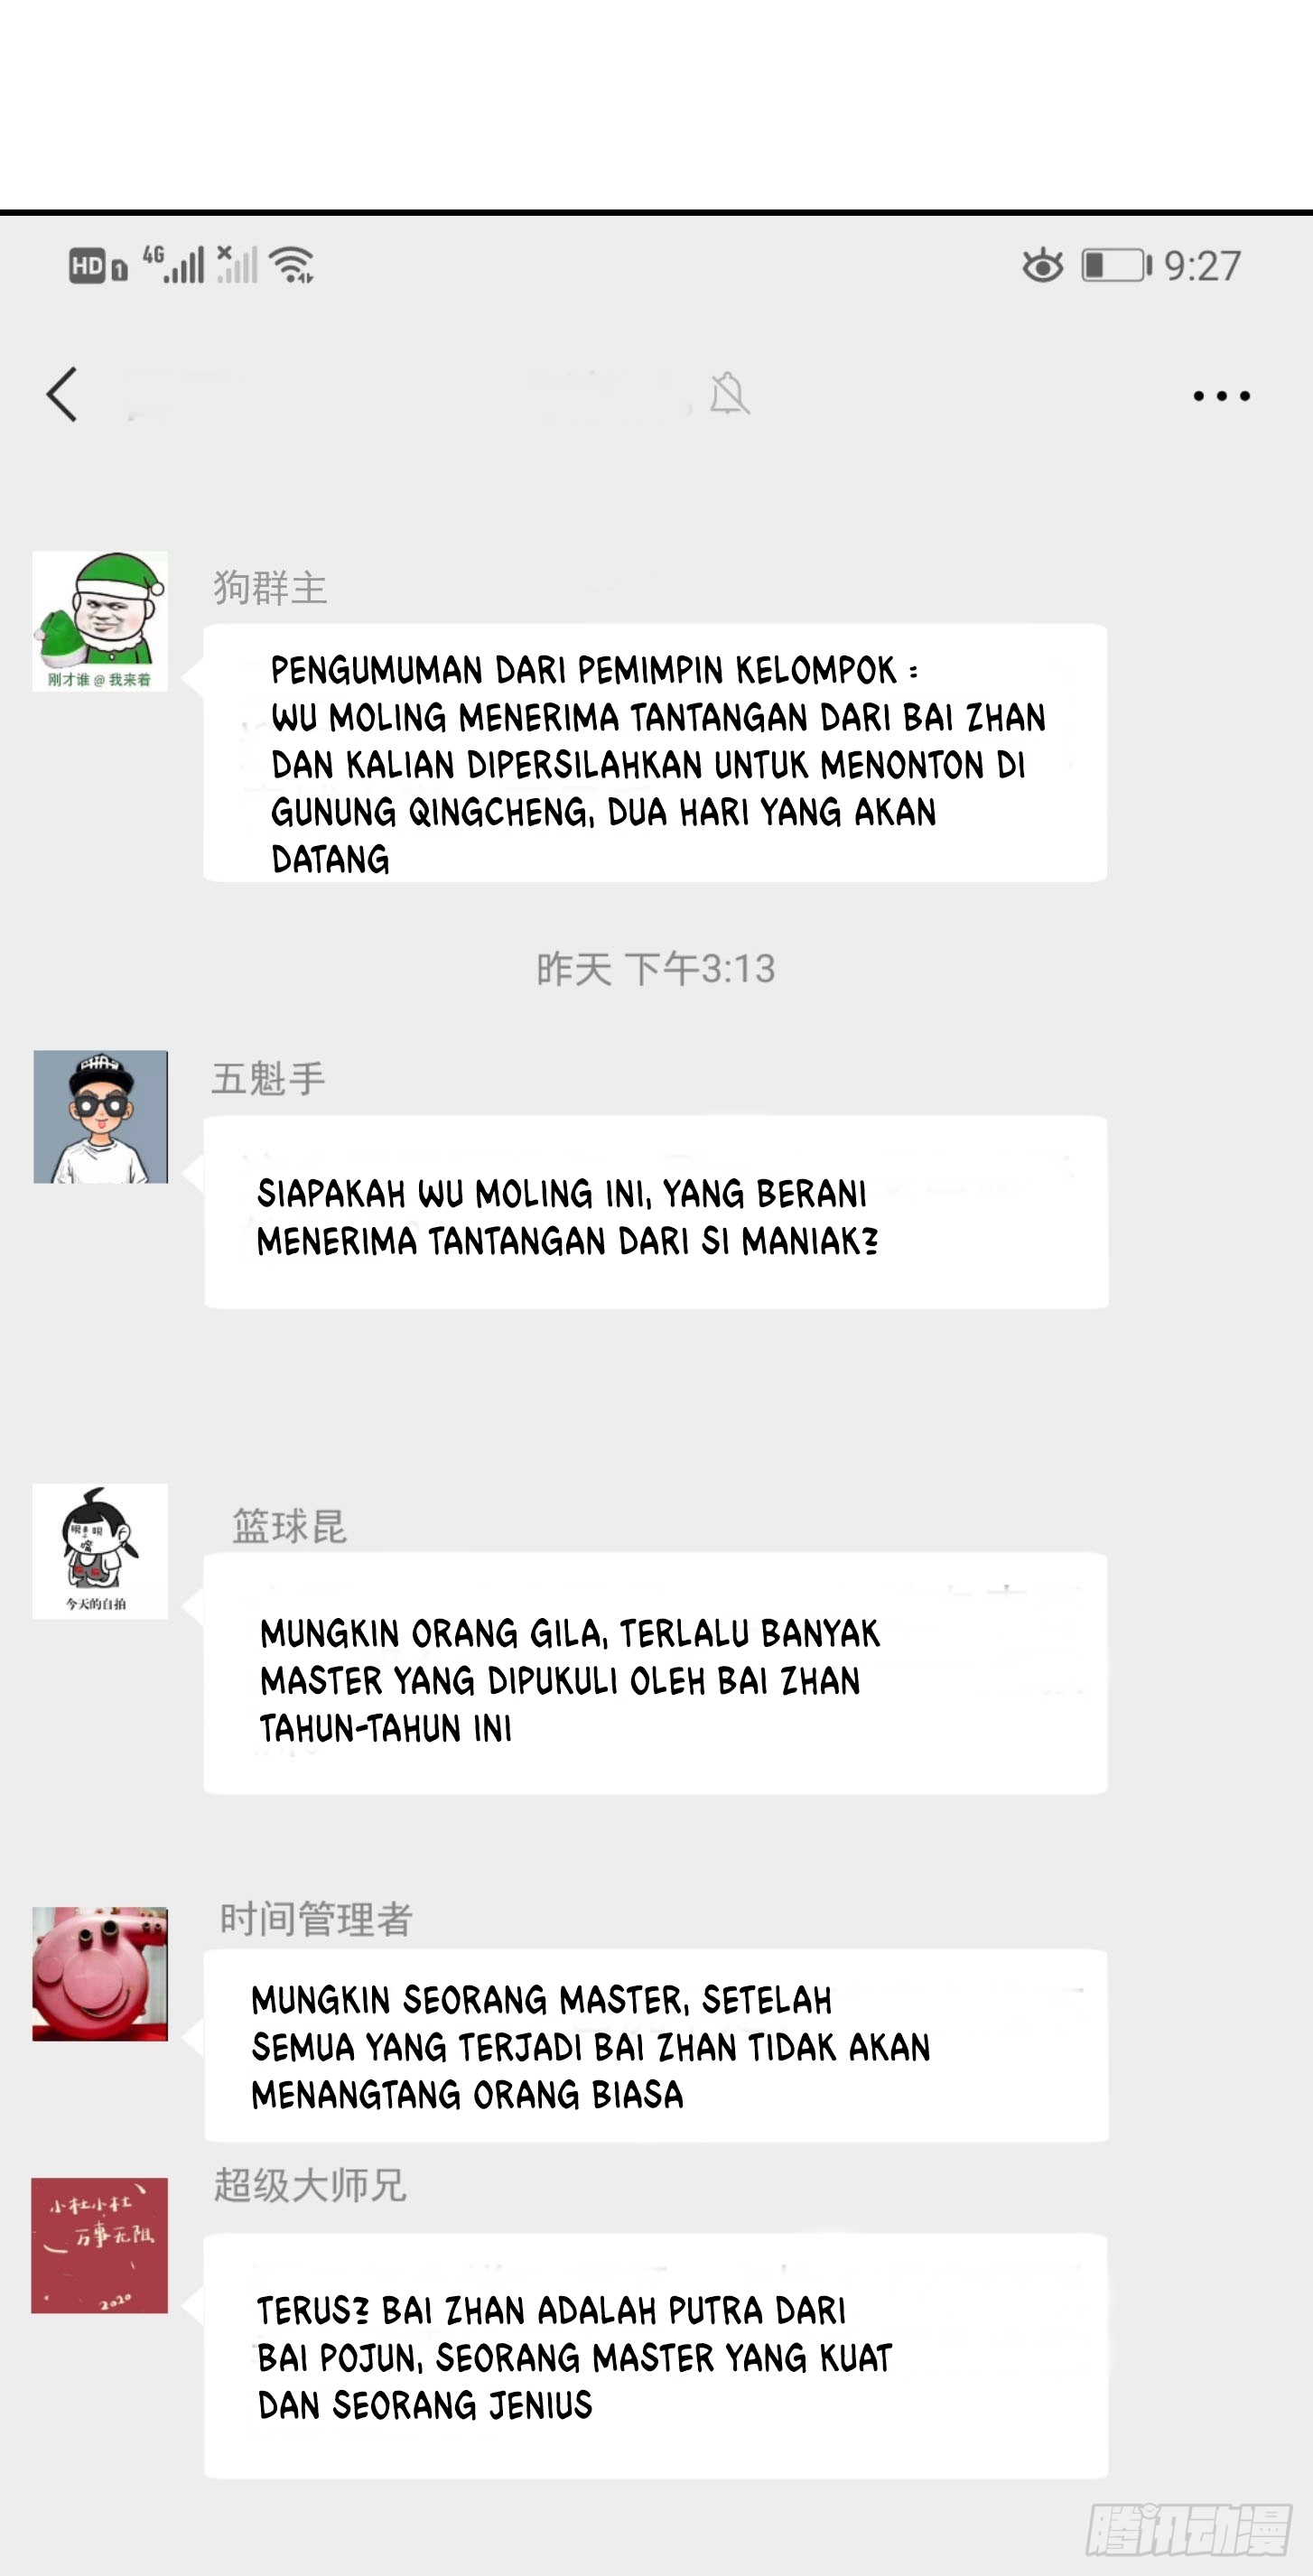Image resolution: width=1313 pixels, height=2576 pixels.
Task: Tap the username 时间管理者
Action: pos(316,1919)
